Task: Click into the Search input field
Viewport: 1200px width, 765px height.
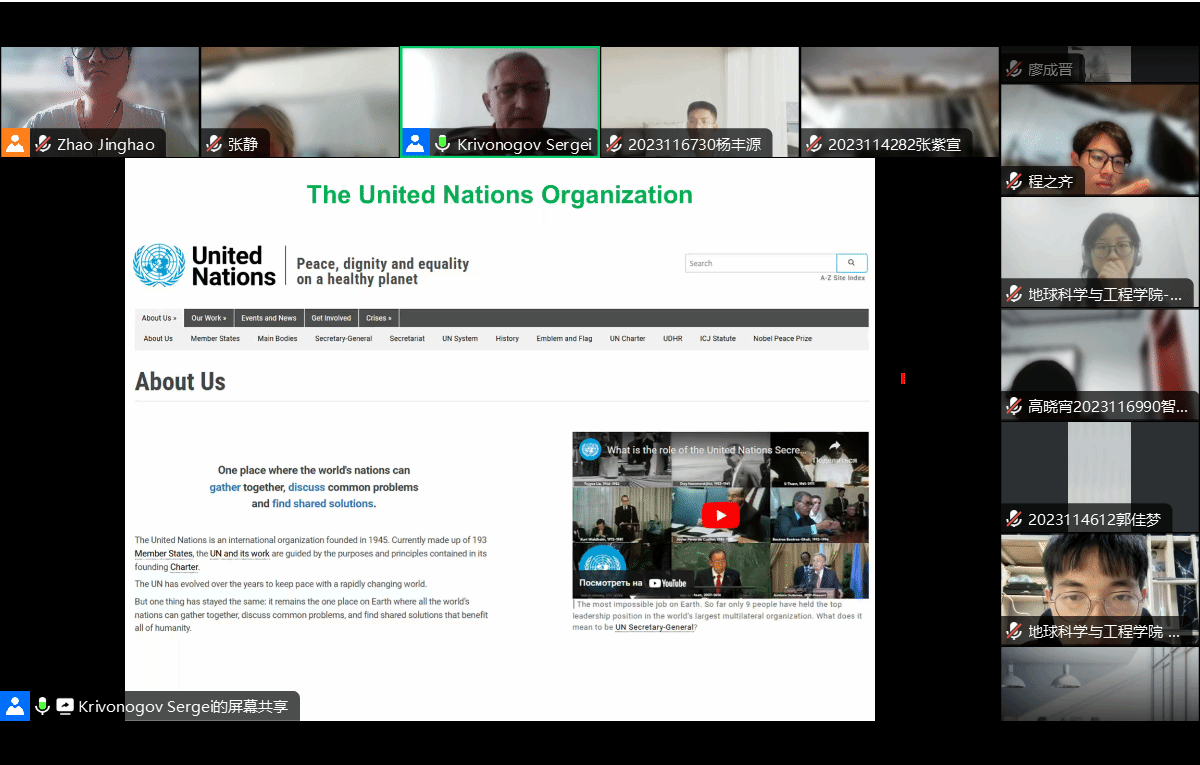Action: (x=759, y=263)
